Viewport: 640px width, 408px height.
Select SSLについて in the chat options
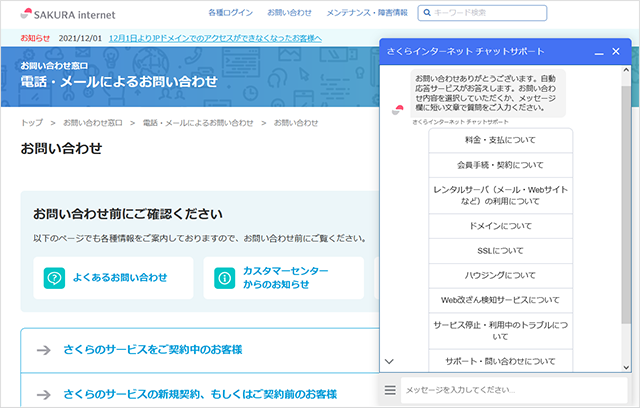(500, 250)
